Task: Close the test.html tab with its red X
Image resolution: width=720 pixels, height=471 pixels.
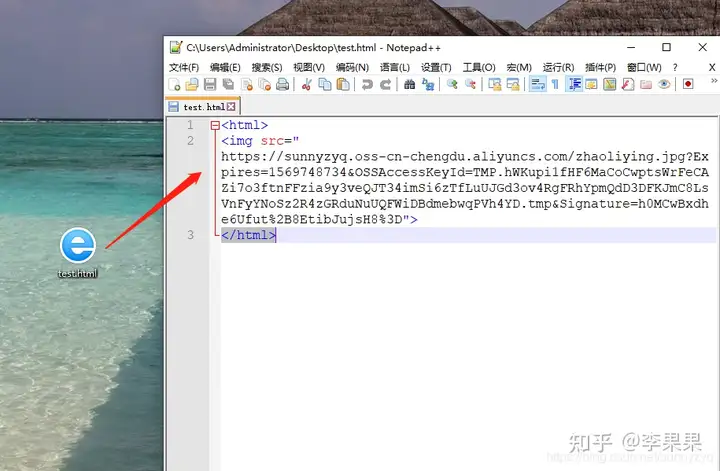Action: pyautogui.click(x=231, y=107)
